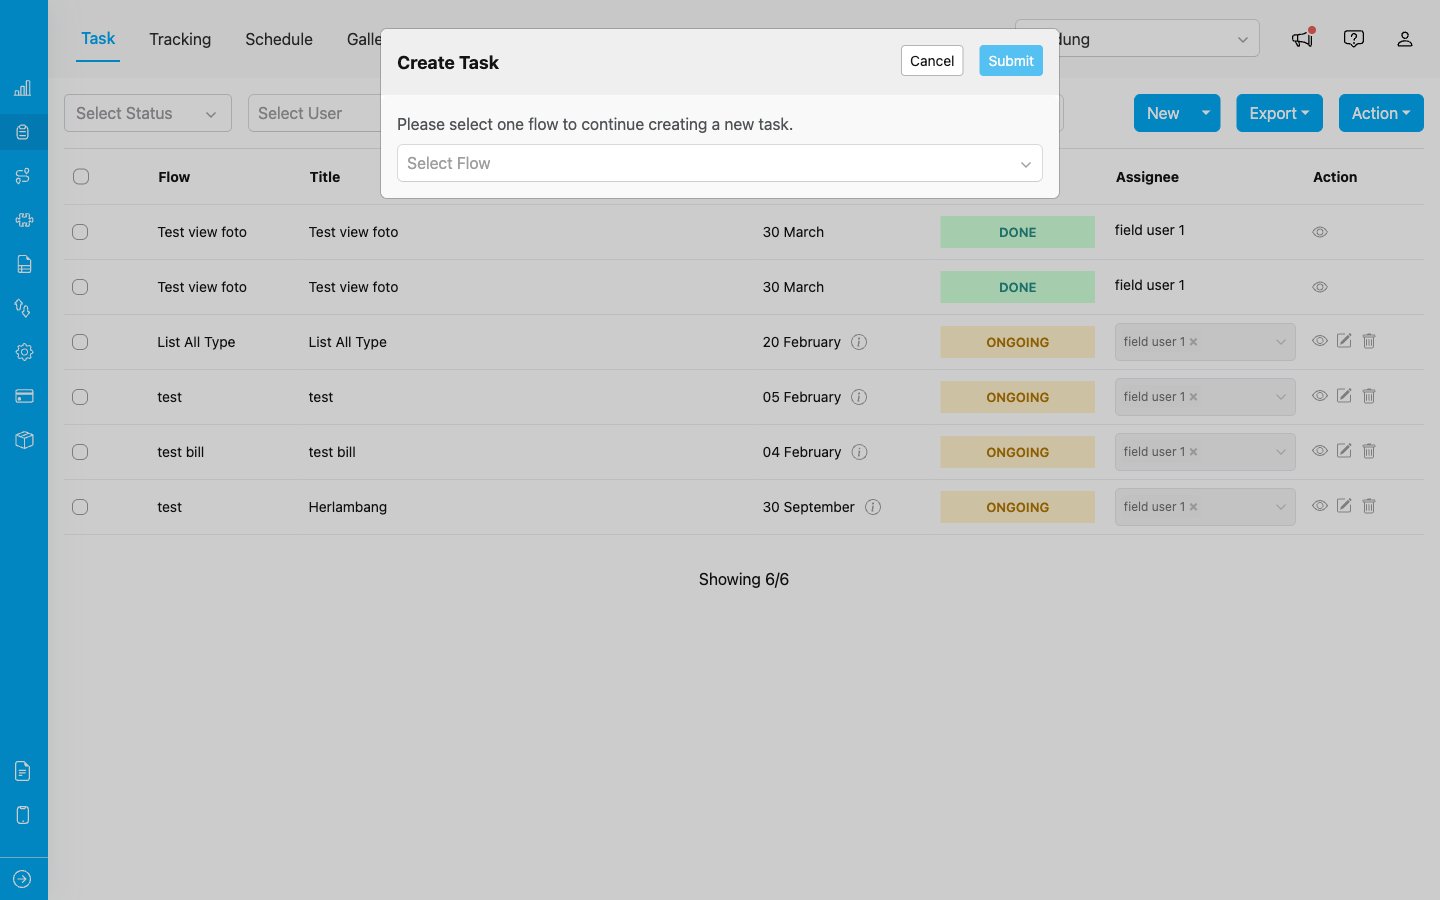
Task: Click the Flow column header
Action: (174, 177)
